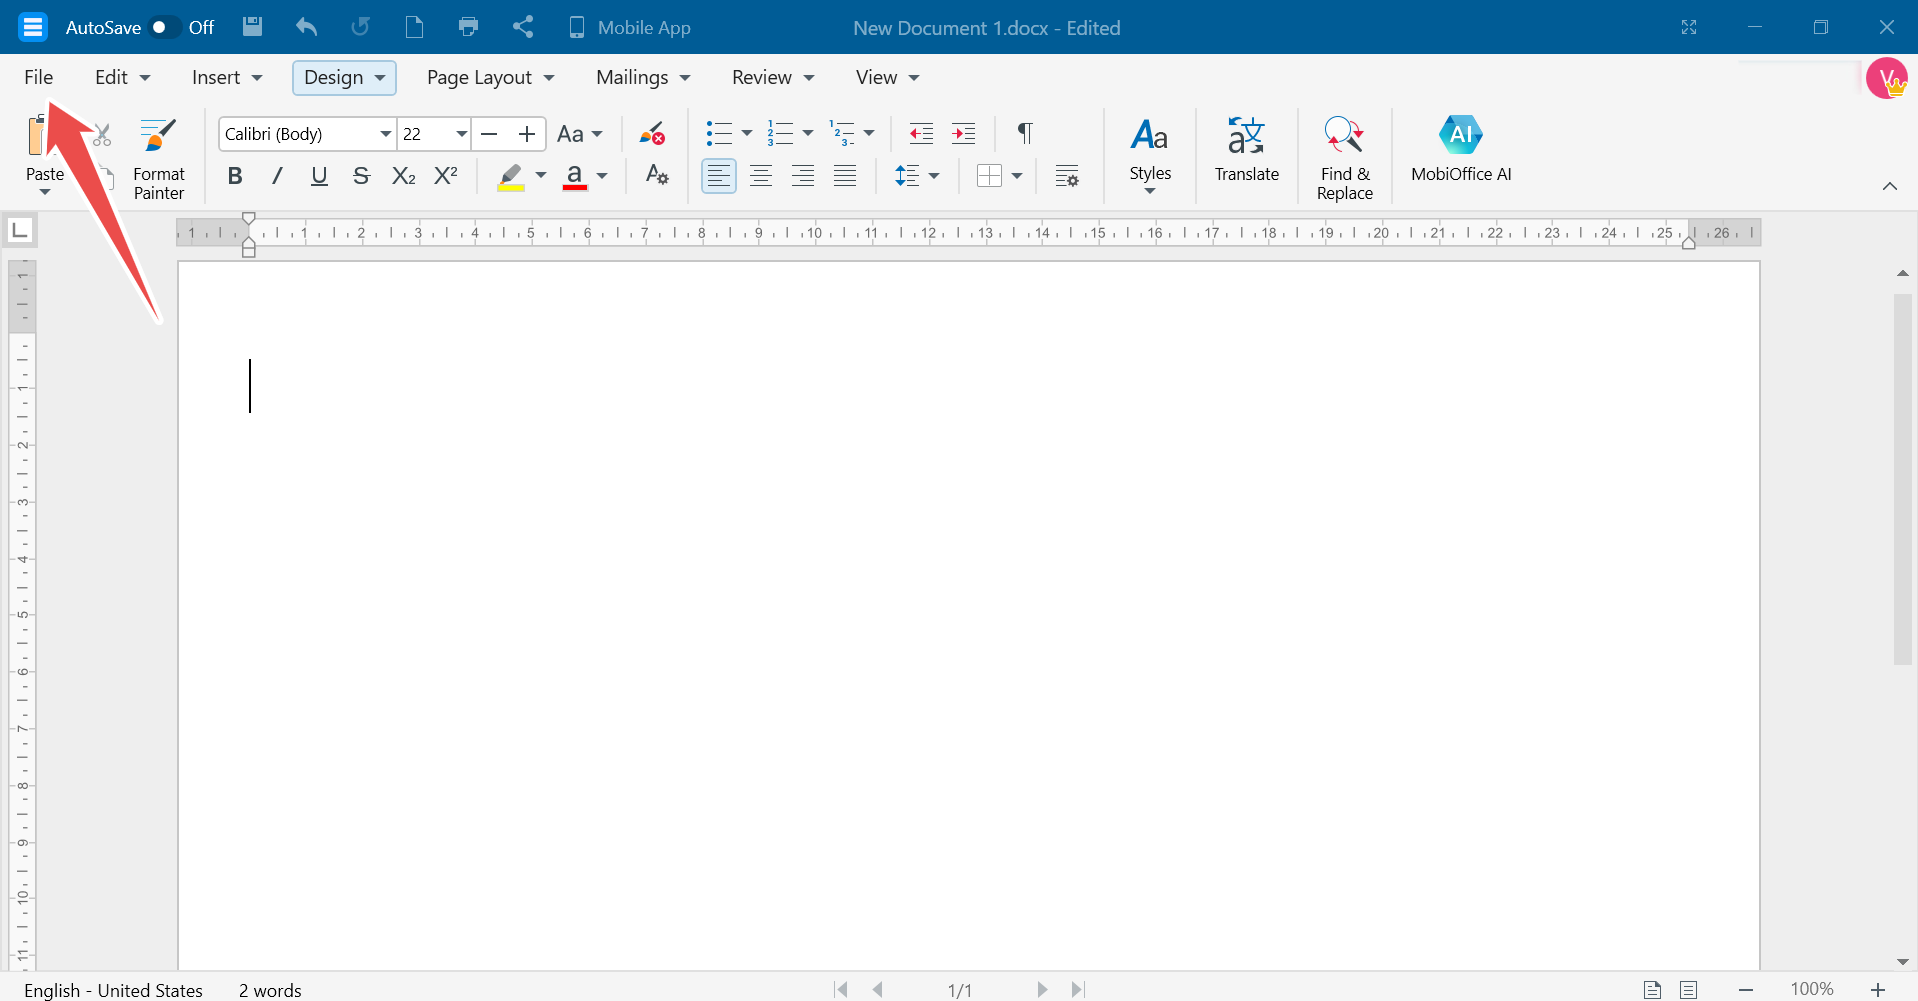Switch to fullscreen mode icon

click(x=1689, y=27)
